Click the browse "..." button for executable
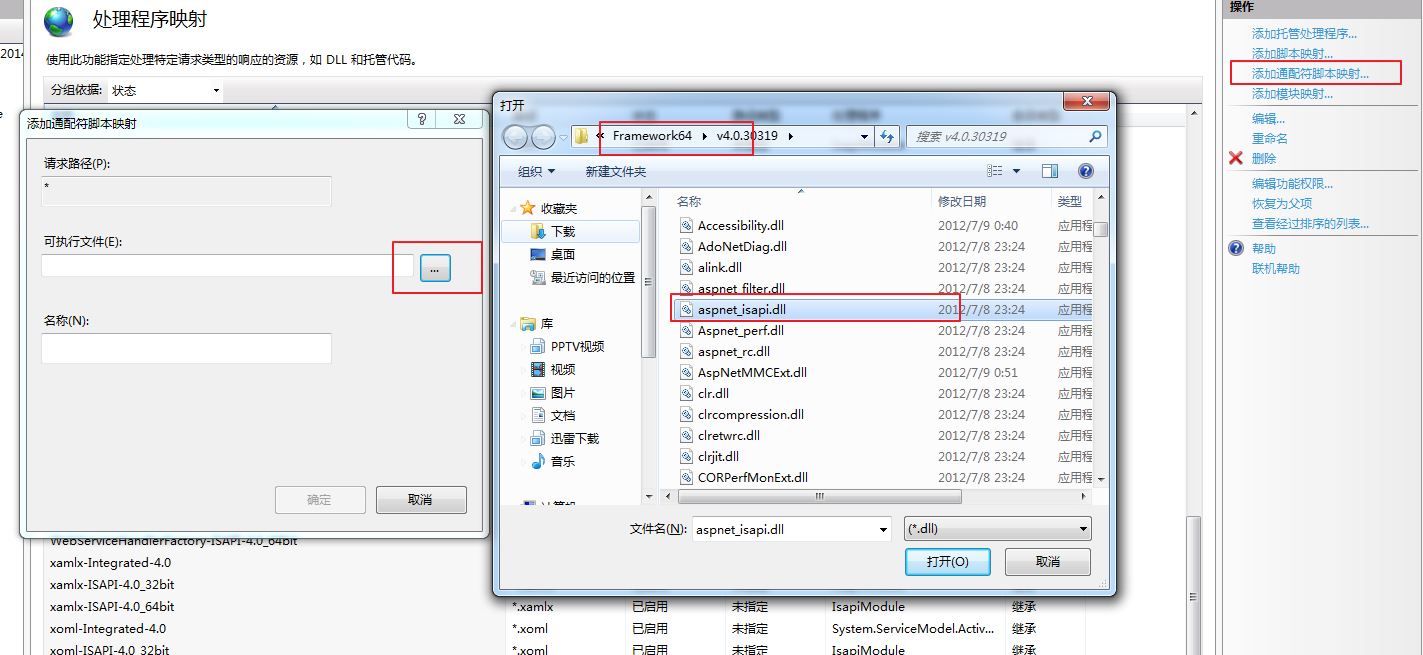The image size is (1423, 655). coord(435,267)
